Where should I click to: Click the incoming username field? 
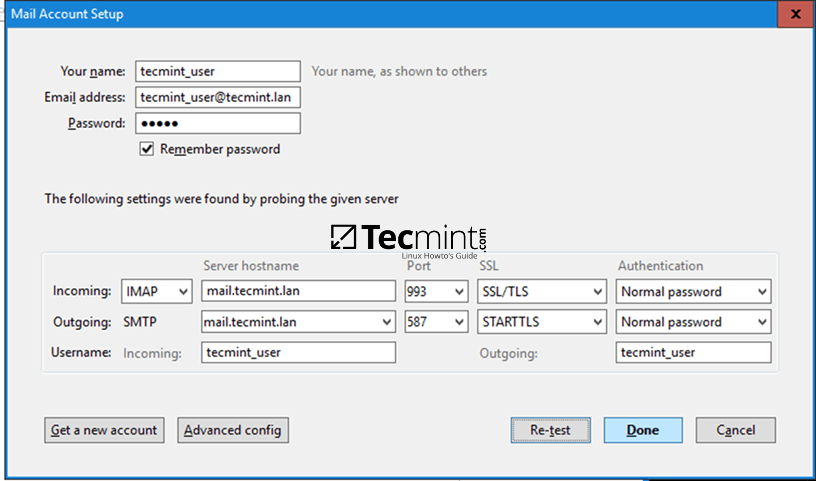[x=298, y=352]
